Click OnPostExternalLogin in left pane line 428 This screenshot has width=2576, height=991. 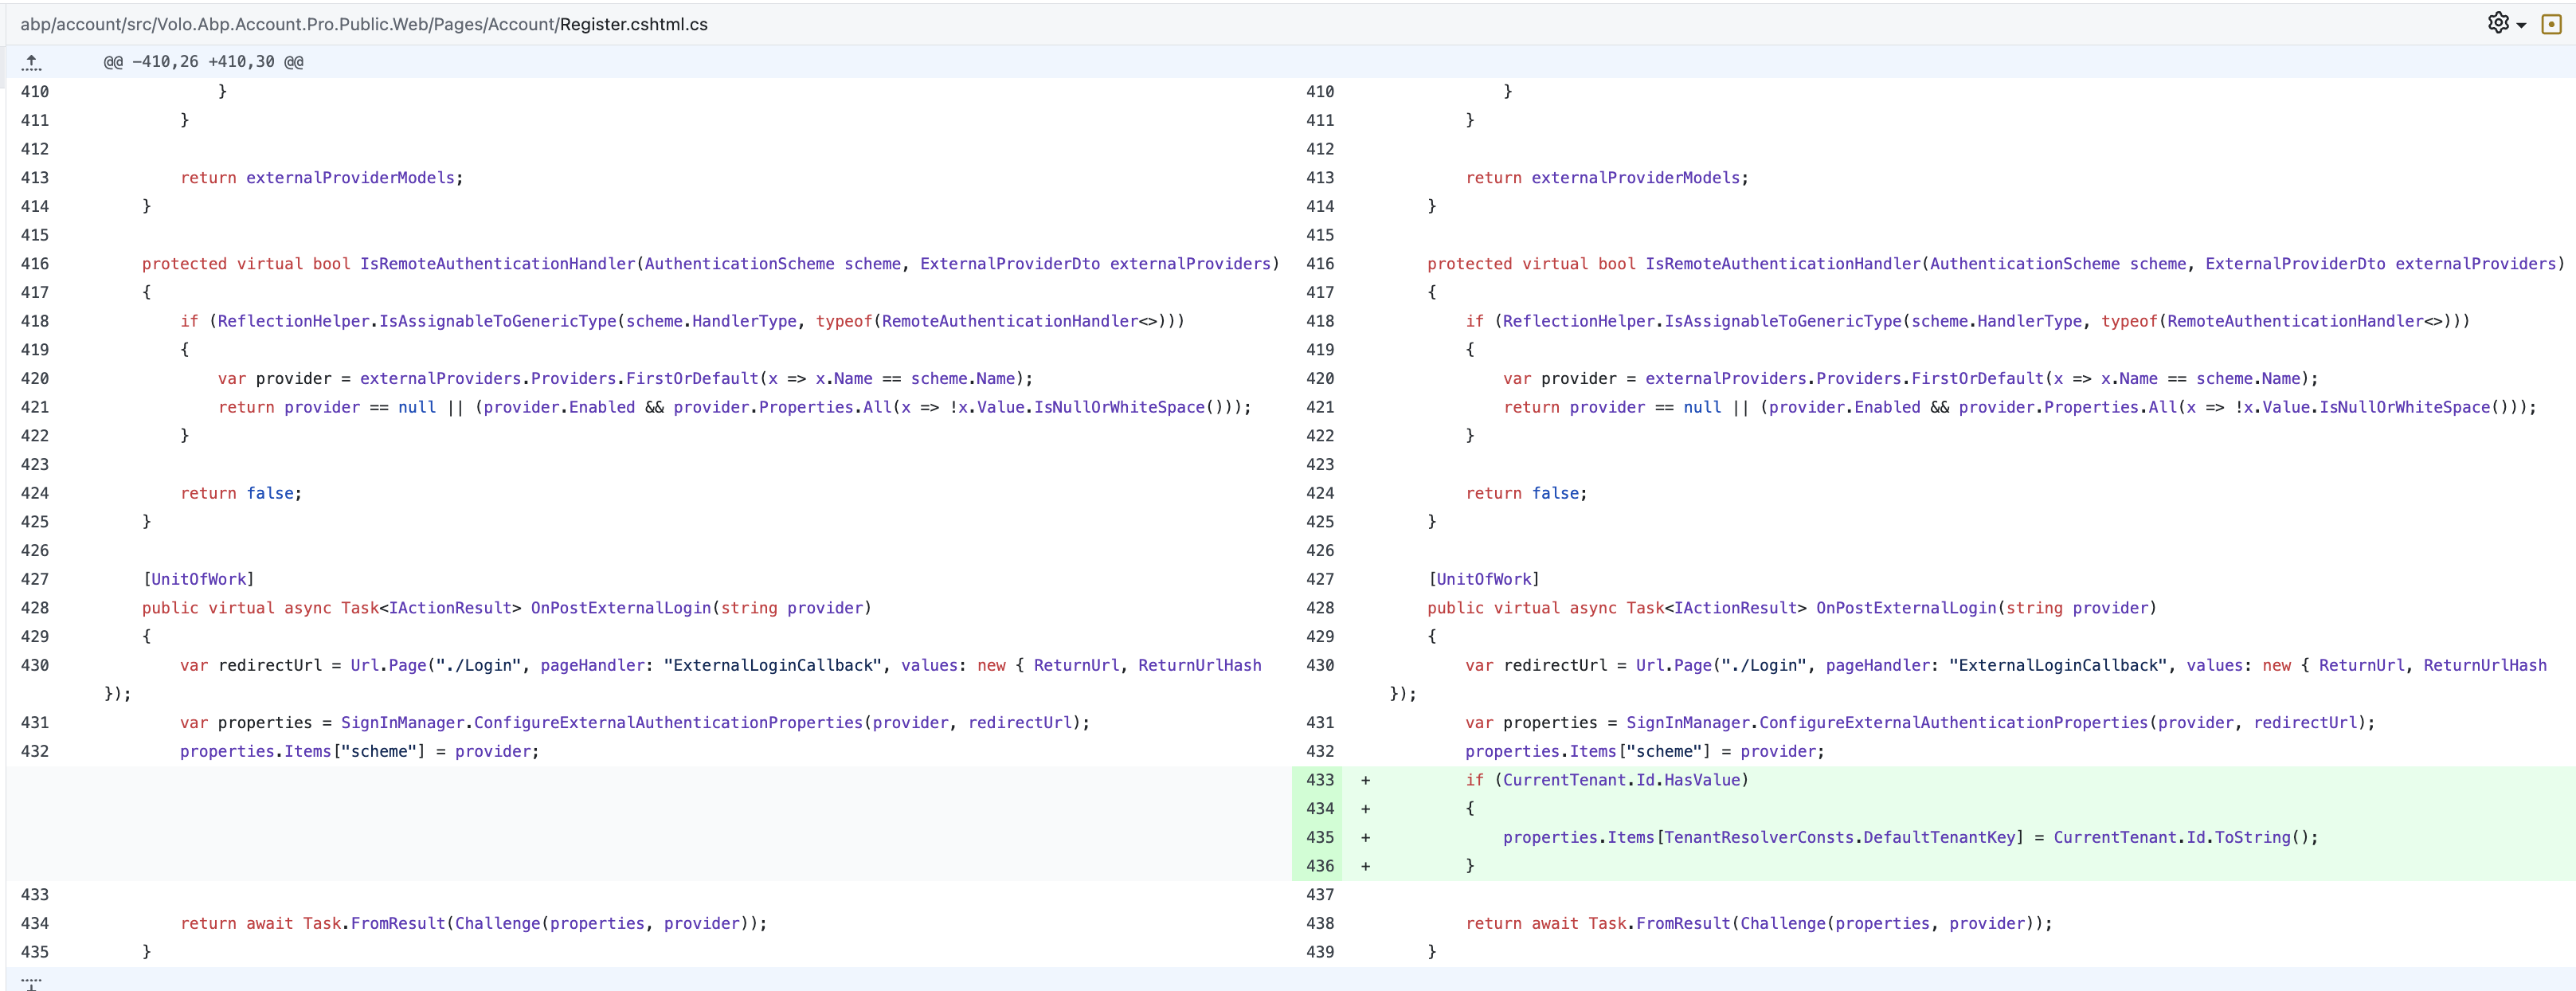[x=621, y=608]
